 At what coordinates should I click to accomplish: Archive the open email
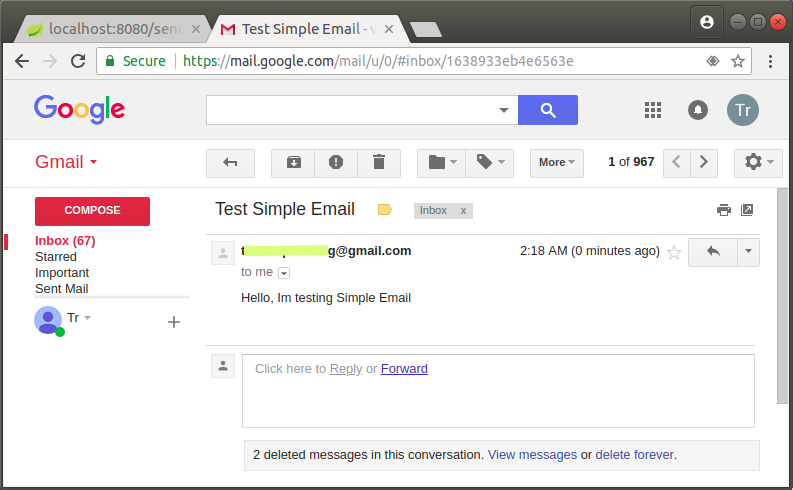tap(293, 163)
